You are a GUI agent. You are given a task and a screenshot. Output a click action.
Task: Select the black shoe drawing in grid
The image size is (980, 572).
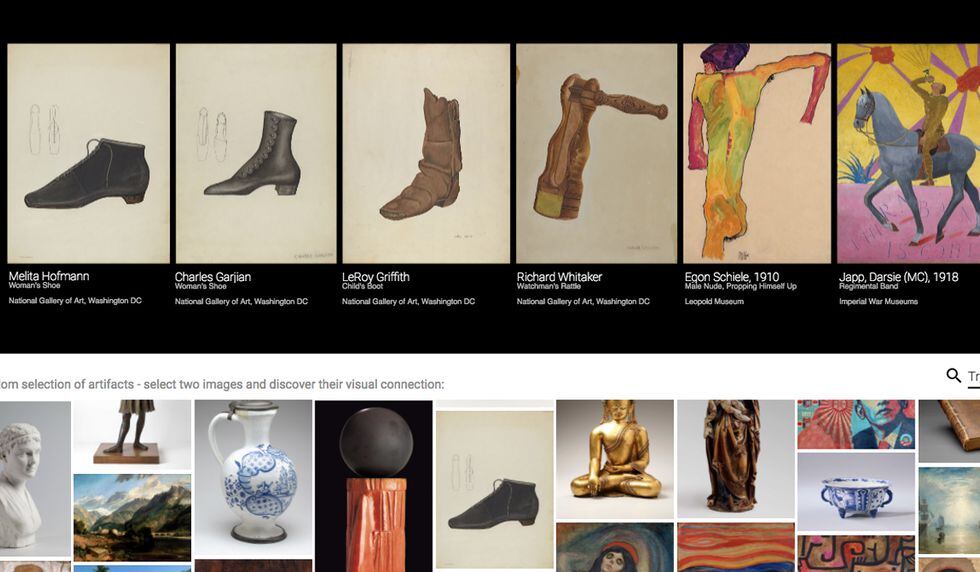494,489
